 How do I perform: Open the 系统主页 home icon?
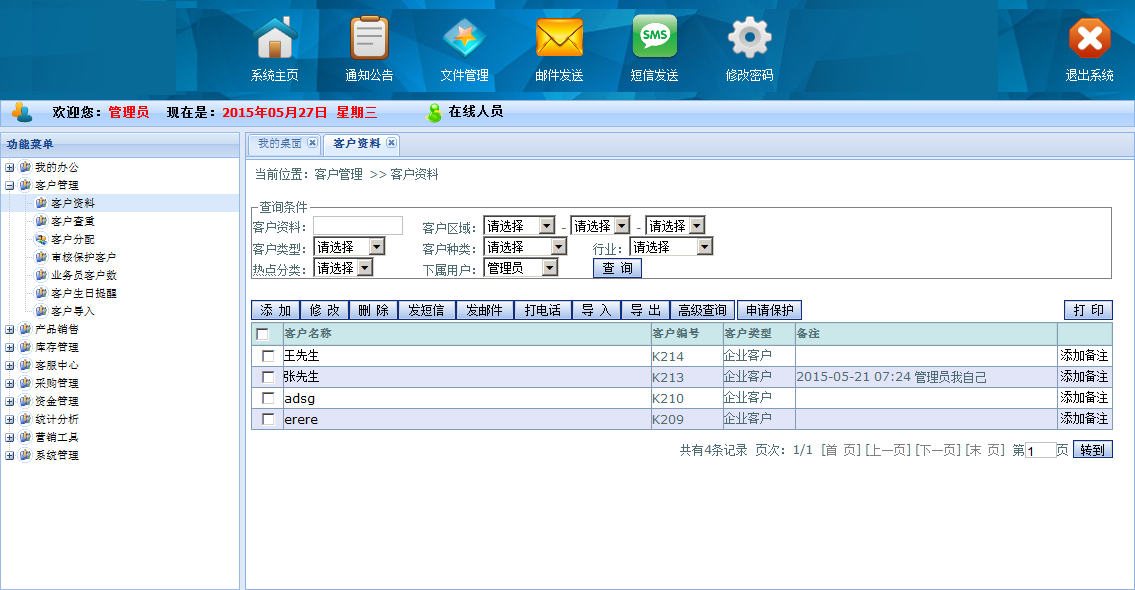[275, 39]
